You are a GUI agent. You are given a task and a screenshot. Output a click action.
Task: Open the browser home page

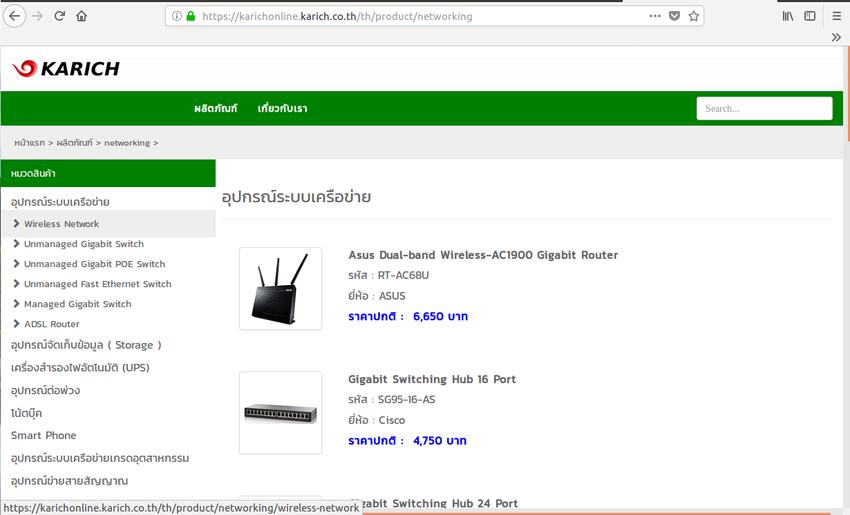(x=81, y=16)
